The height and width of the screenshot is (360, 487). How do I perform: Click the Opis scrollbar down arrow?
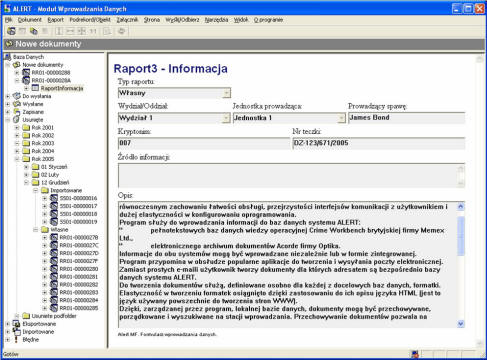point(461,323)
